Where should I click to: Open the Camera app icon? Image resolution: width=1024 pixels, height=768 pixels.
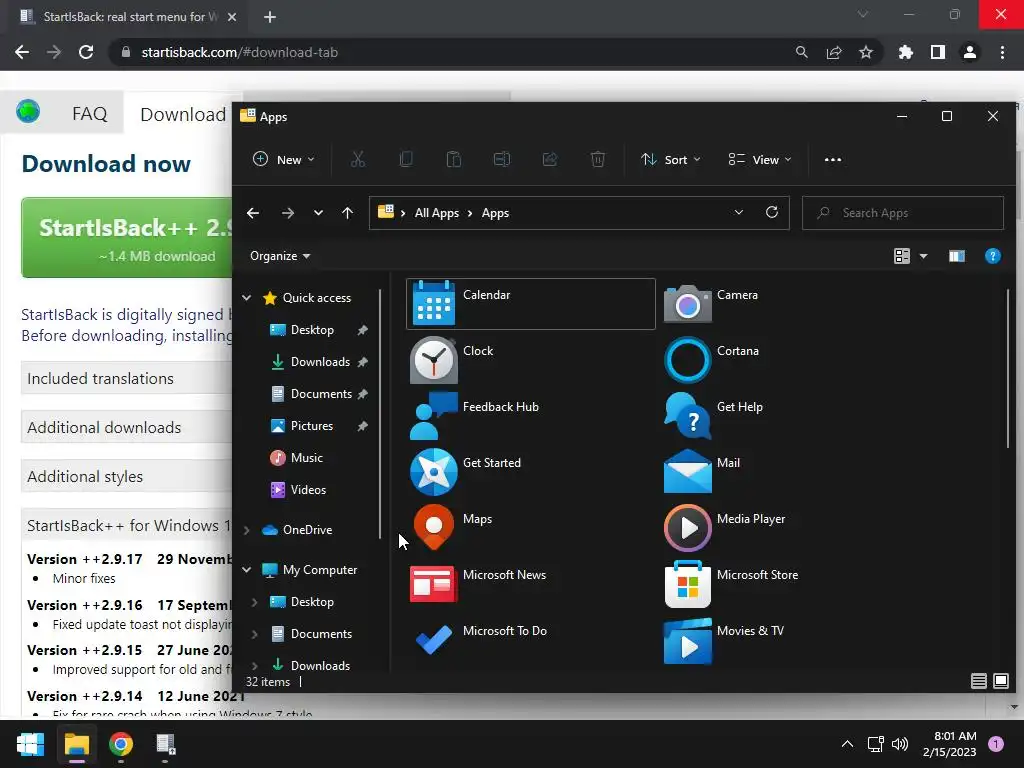click(x=687, y=304)
